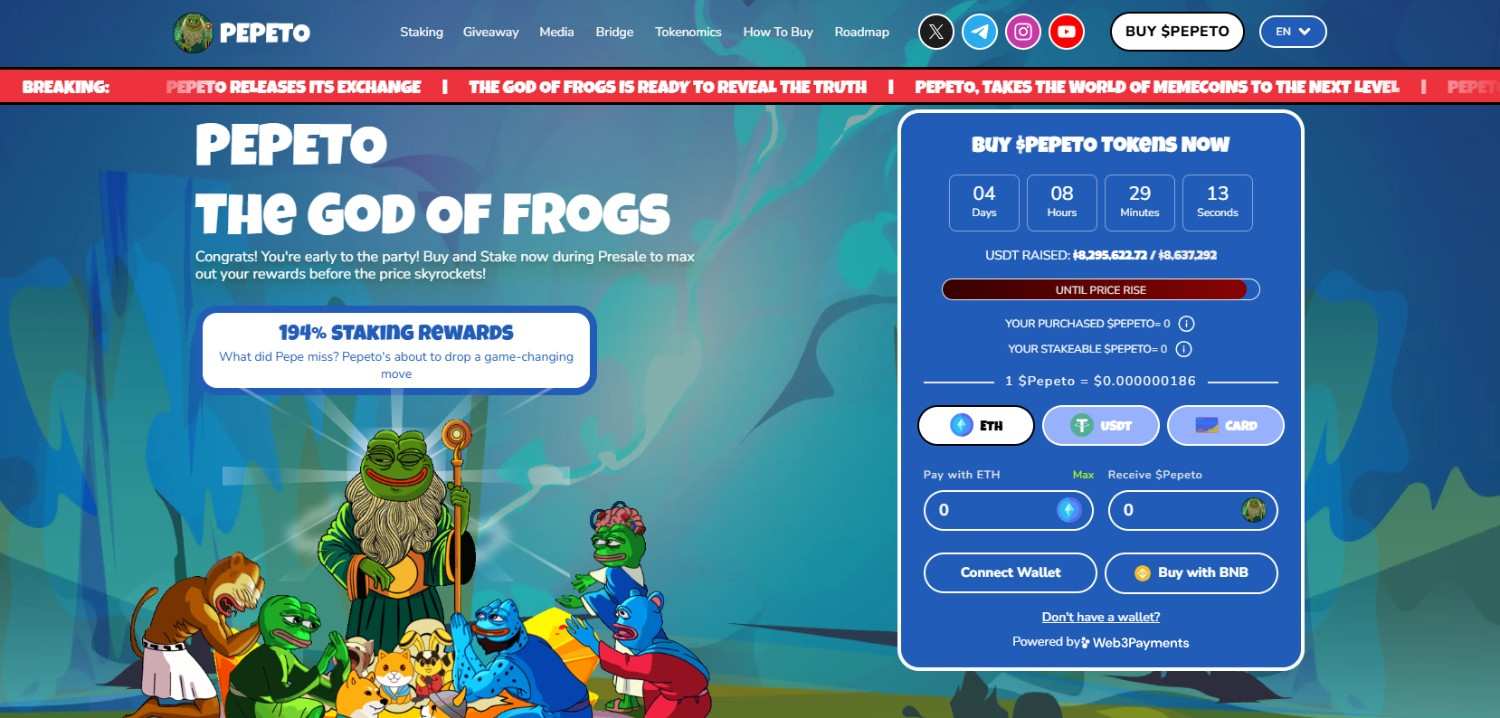Go to the Tokenomics section
Screen dimensions: 1500x718
coord(688,32)
